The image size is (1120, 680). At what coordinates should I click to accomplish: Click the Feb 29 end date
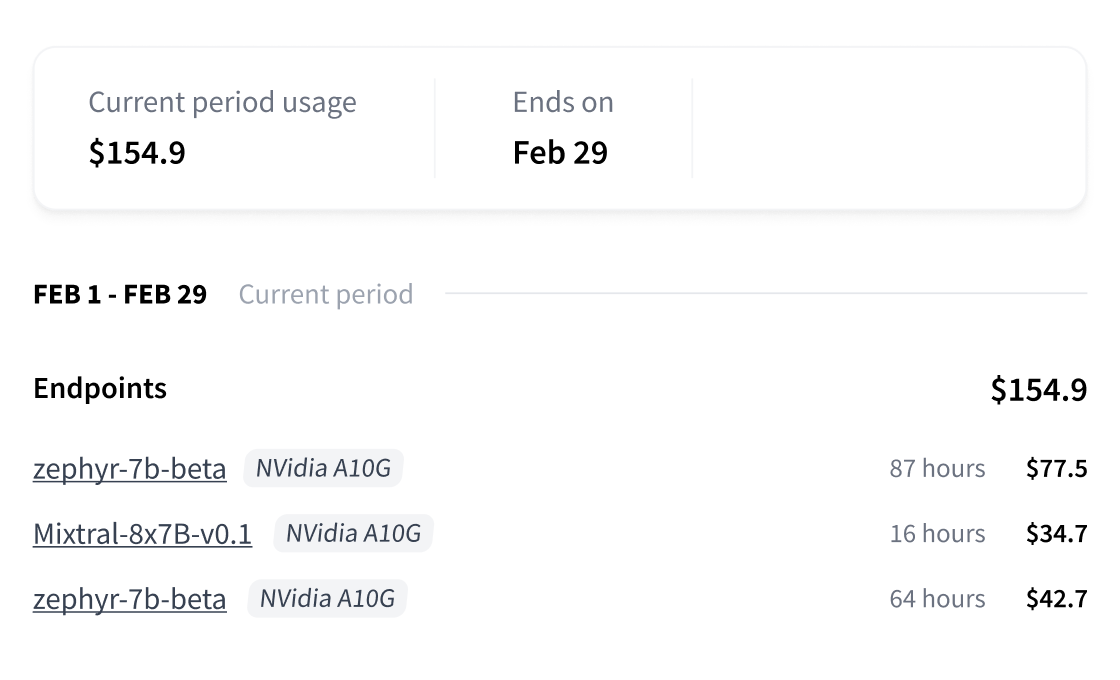click(x=560, y=152)
